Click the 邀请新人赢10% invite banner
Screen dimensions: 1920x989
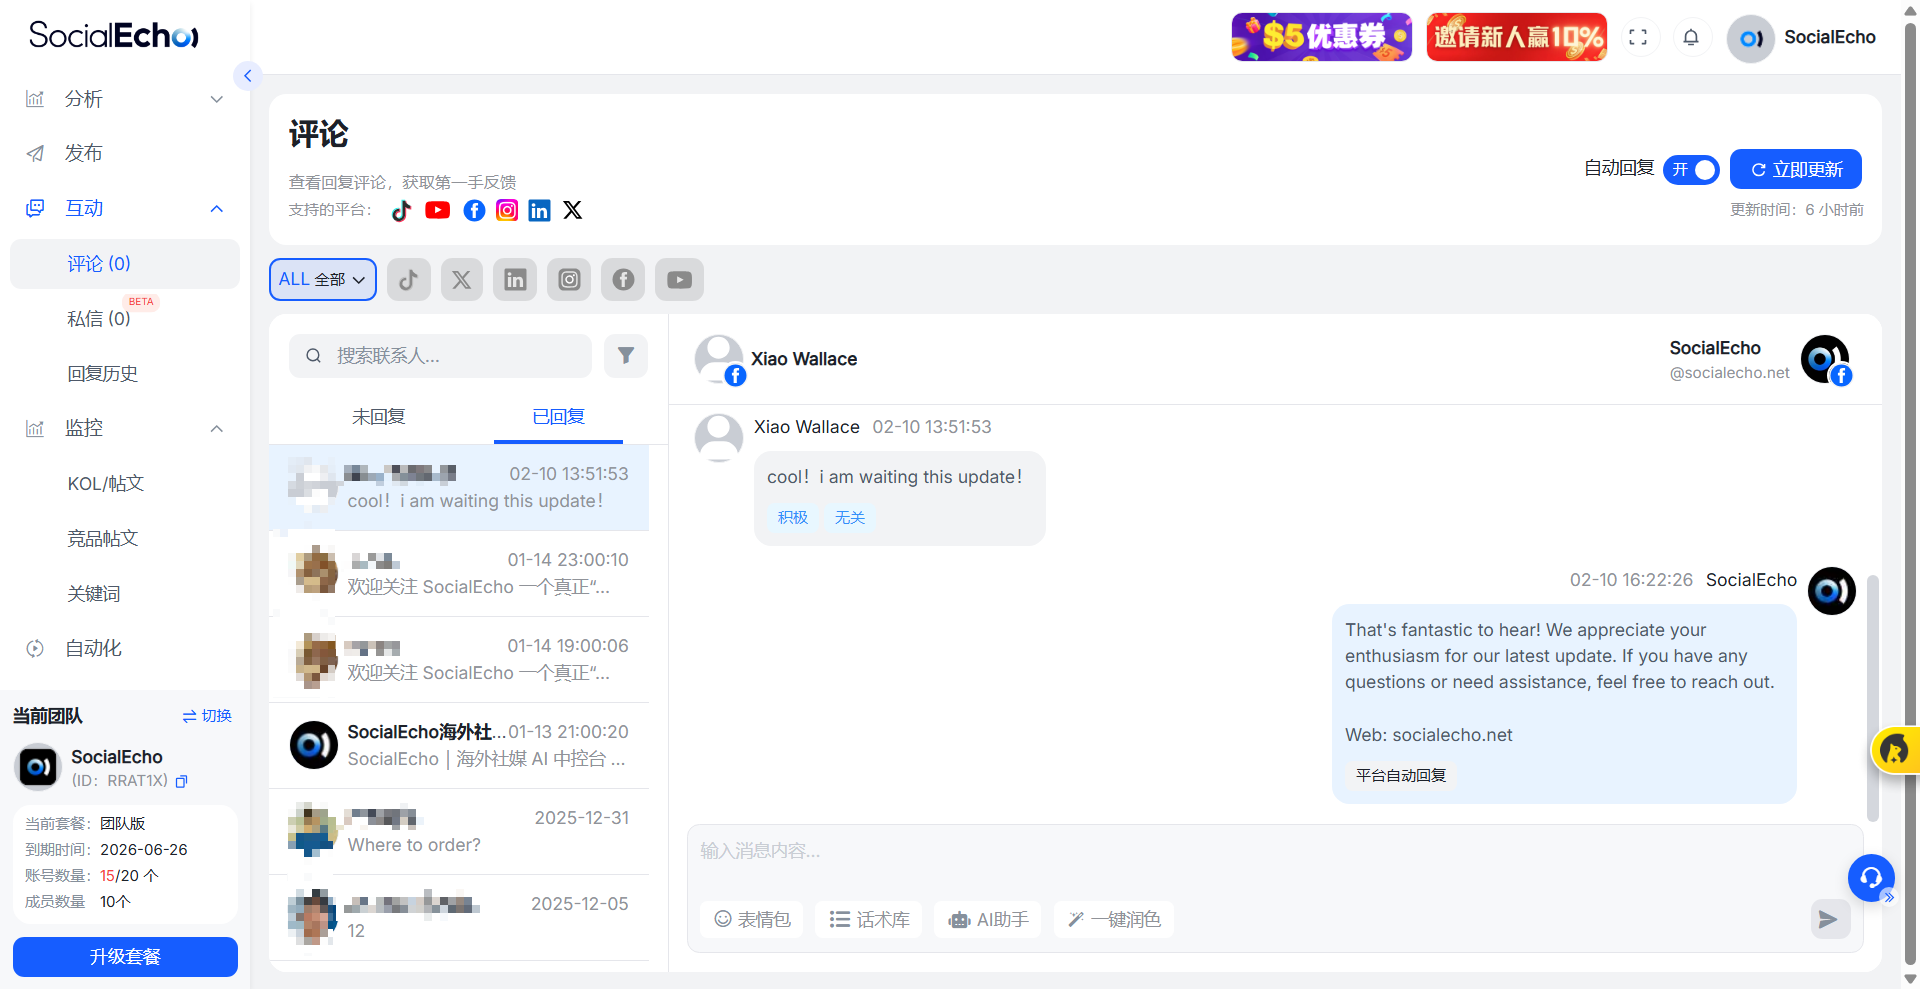pyautogui.click(x=1517, y=37)
